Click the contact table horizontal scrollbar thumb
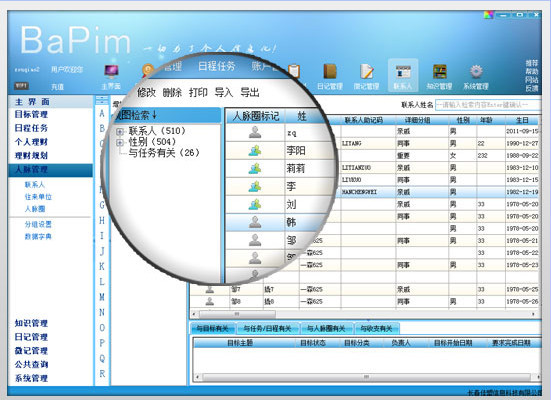 (x=237, y=314)
